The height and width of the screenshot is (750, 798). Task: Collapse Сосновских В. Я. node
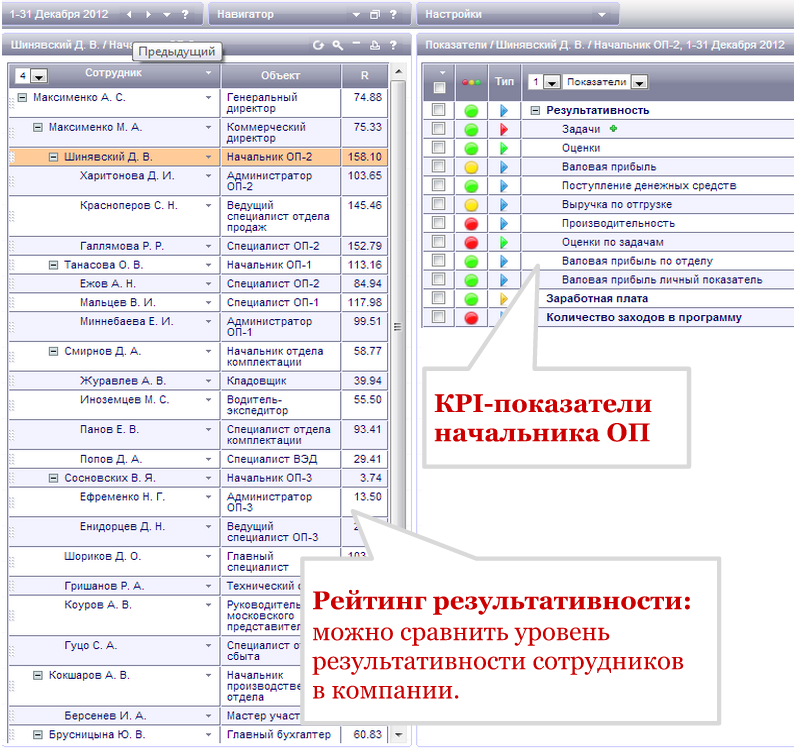[53, 478]
